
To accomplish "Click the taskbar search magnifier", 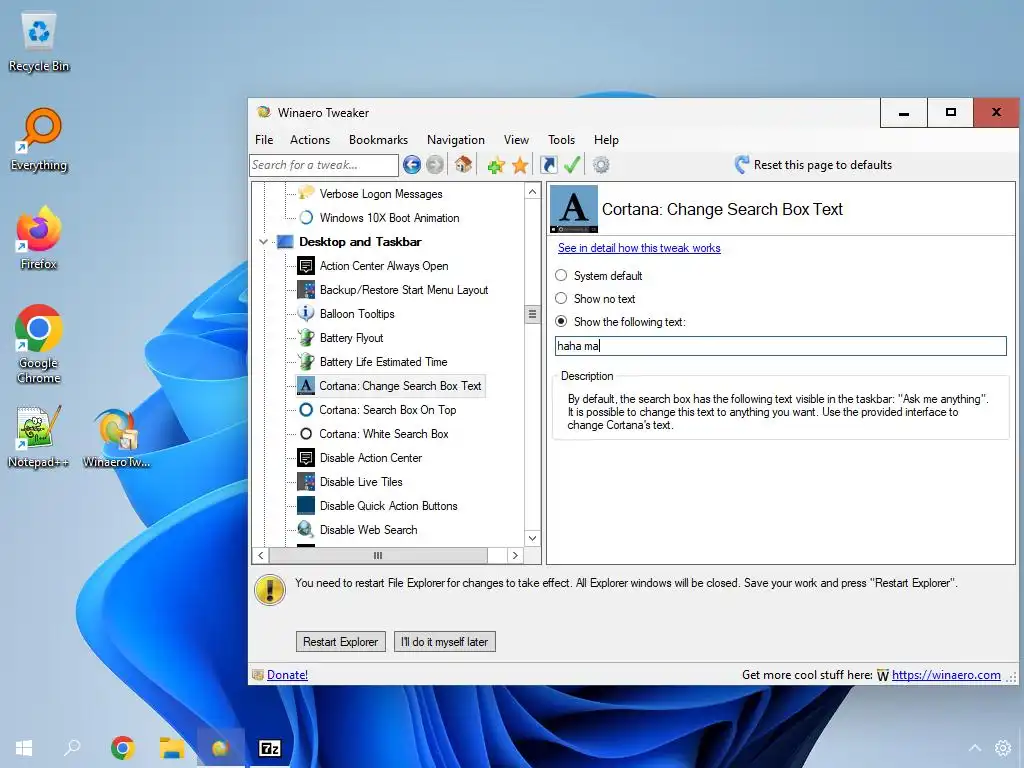I will (72, 747).
